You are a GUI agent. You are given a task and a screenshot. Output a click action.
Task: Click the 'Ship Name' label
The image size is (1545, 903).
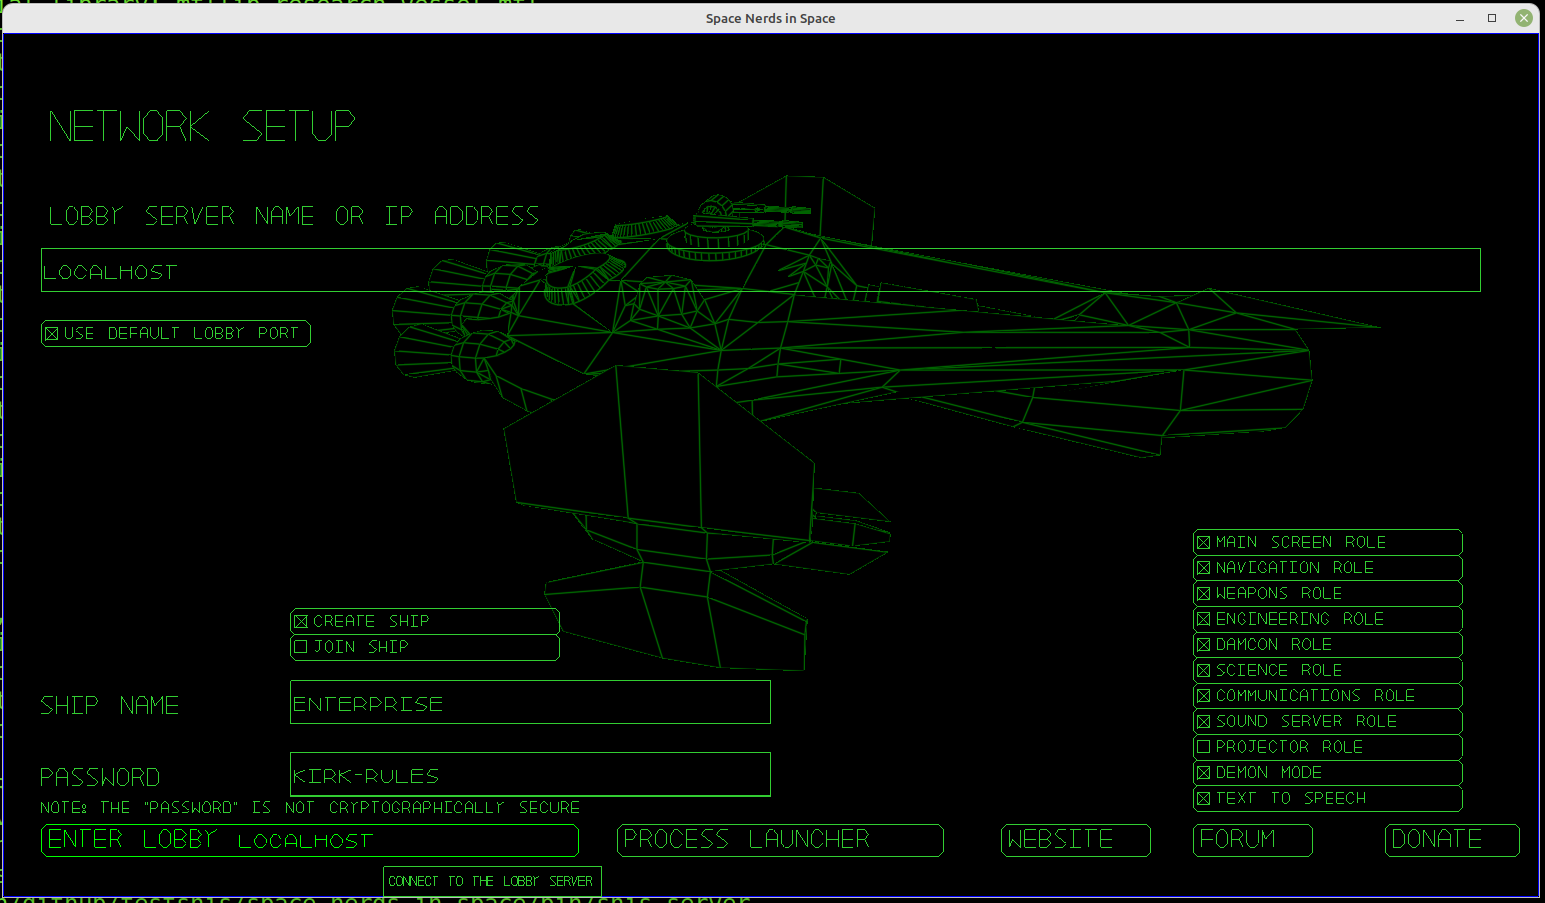click(110, 706)
